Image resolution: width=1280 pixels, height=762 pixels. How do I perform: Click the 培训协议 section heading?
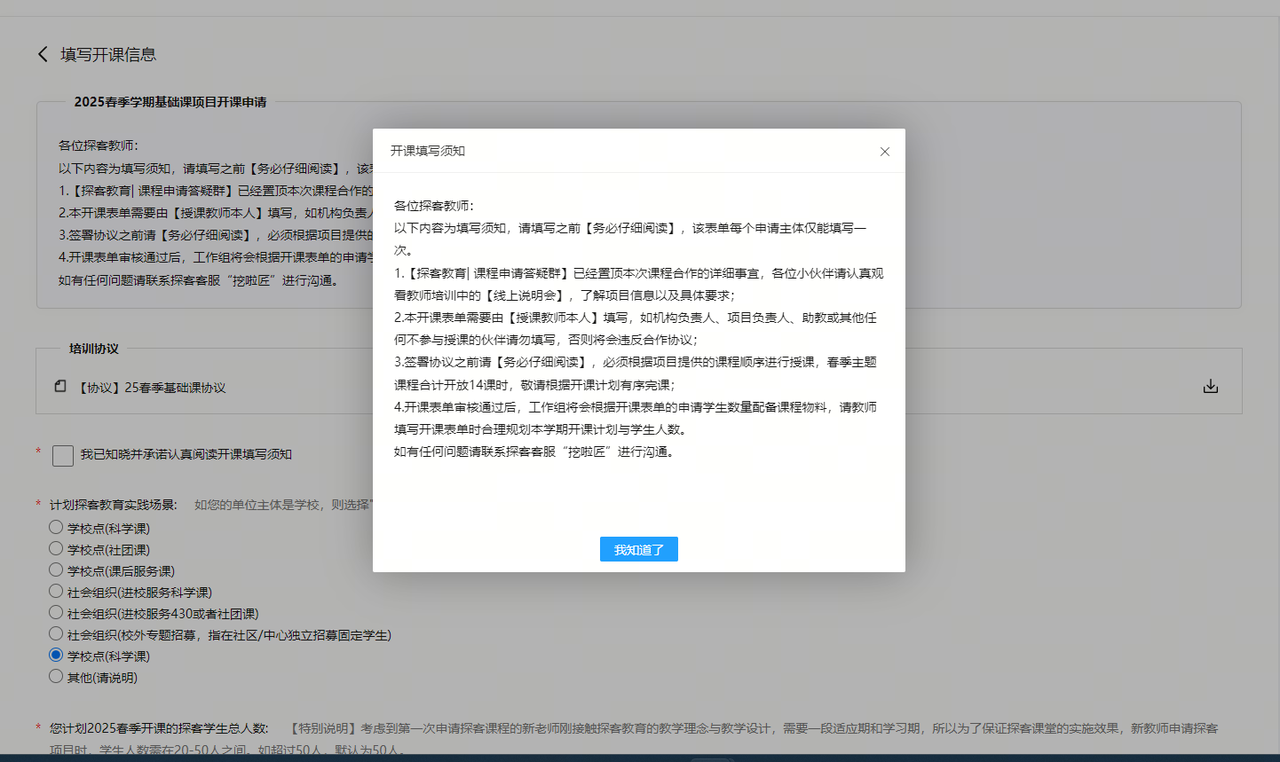click(94, 349)
